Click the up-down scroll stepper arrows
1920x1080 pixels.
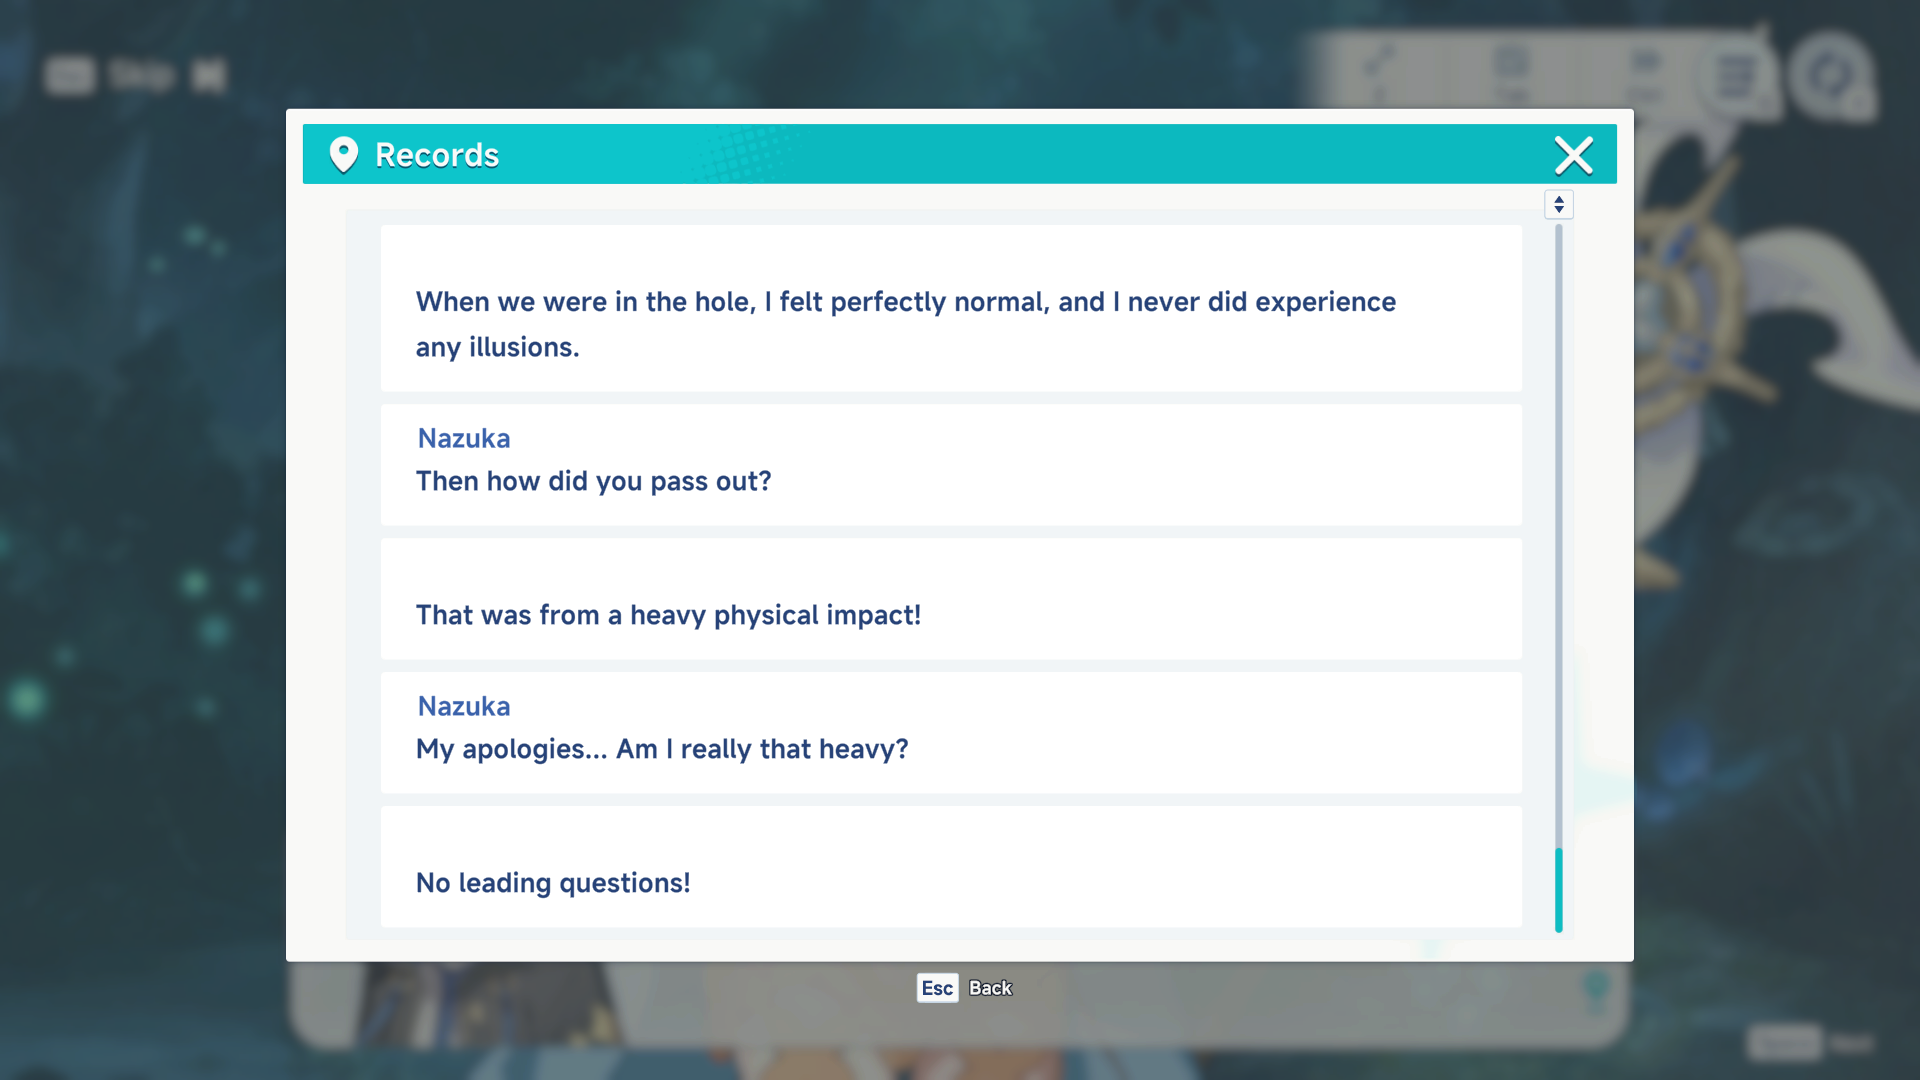(x=1558, y=205)
